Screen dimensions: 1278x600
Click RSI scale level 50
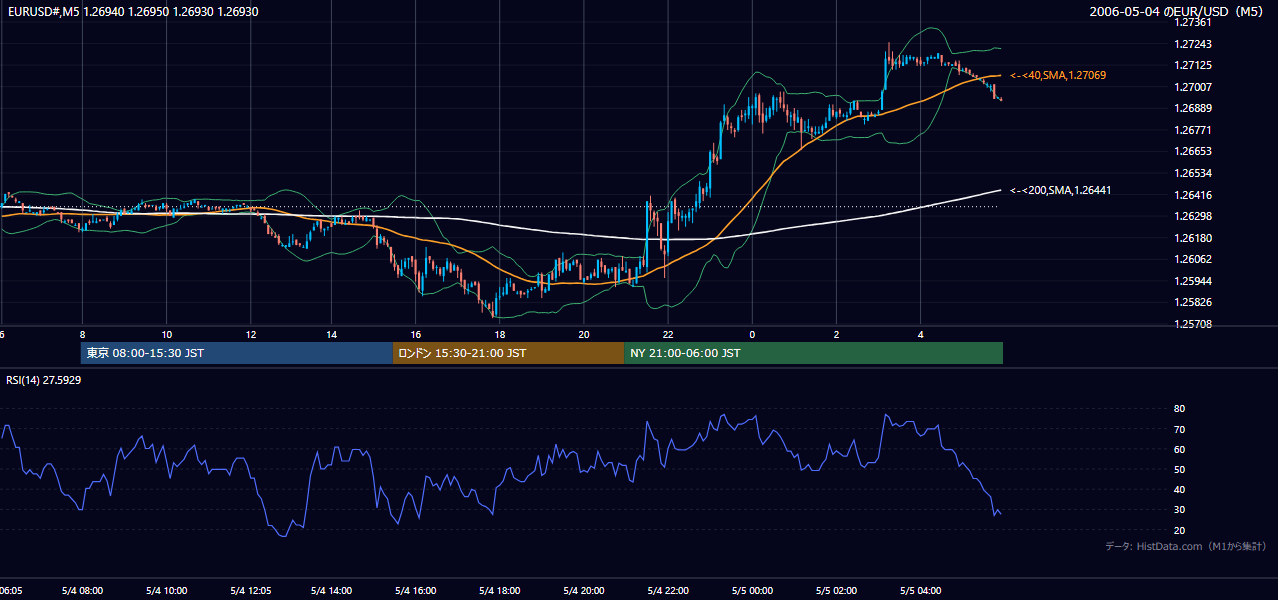point(1179,469)
